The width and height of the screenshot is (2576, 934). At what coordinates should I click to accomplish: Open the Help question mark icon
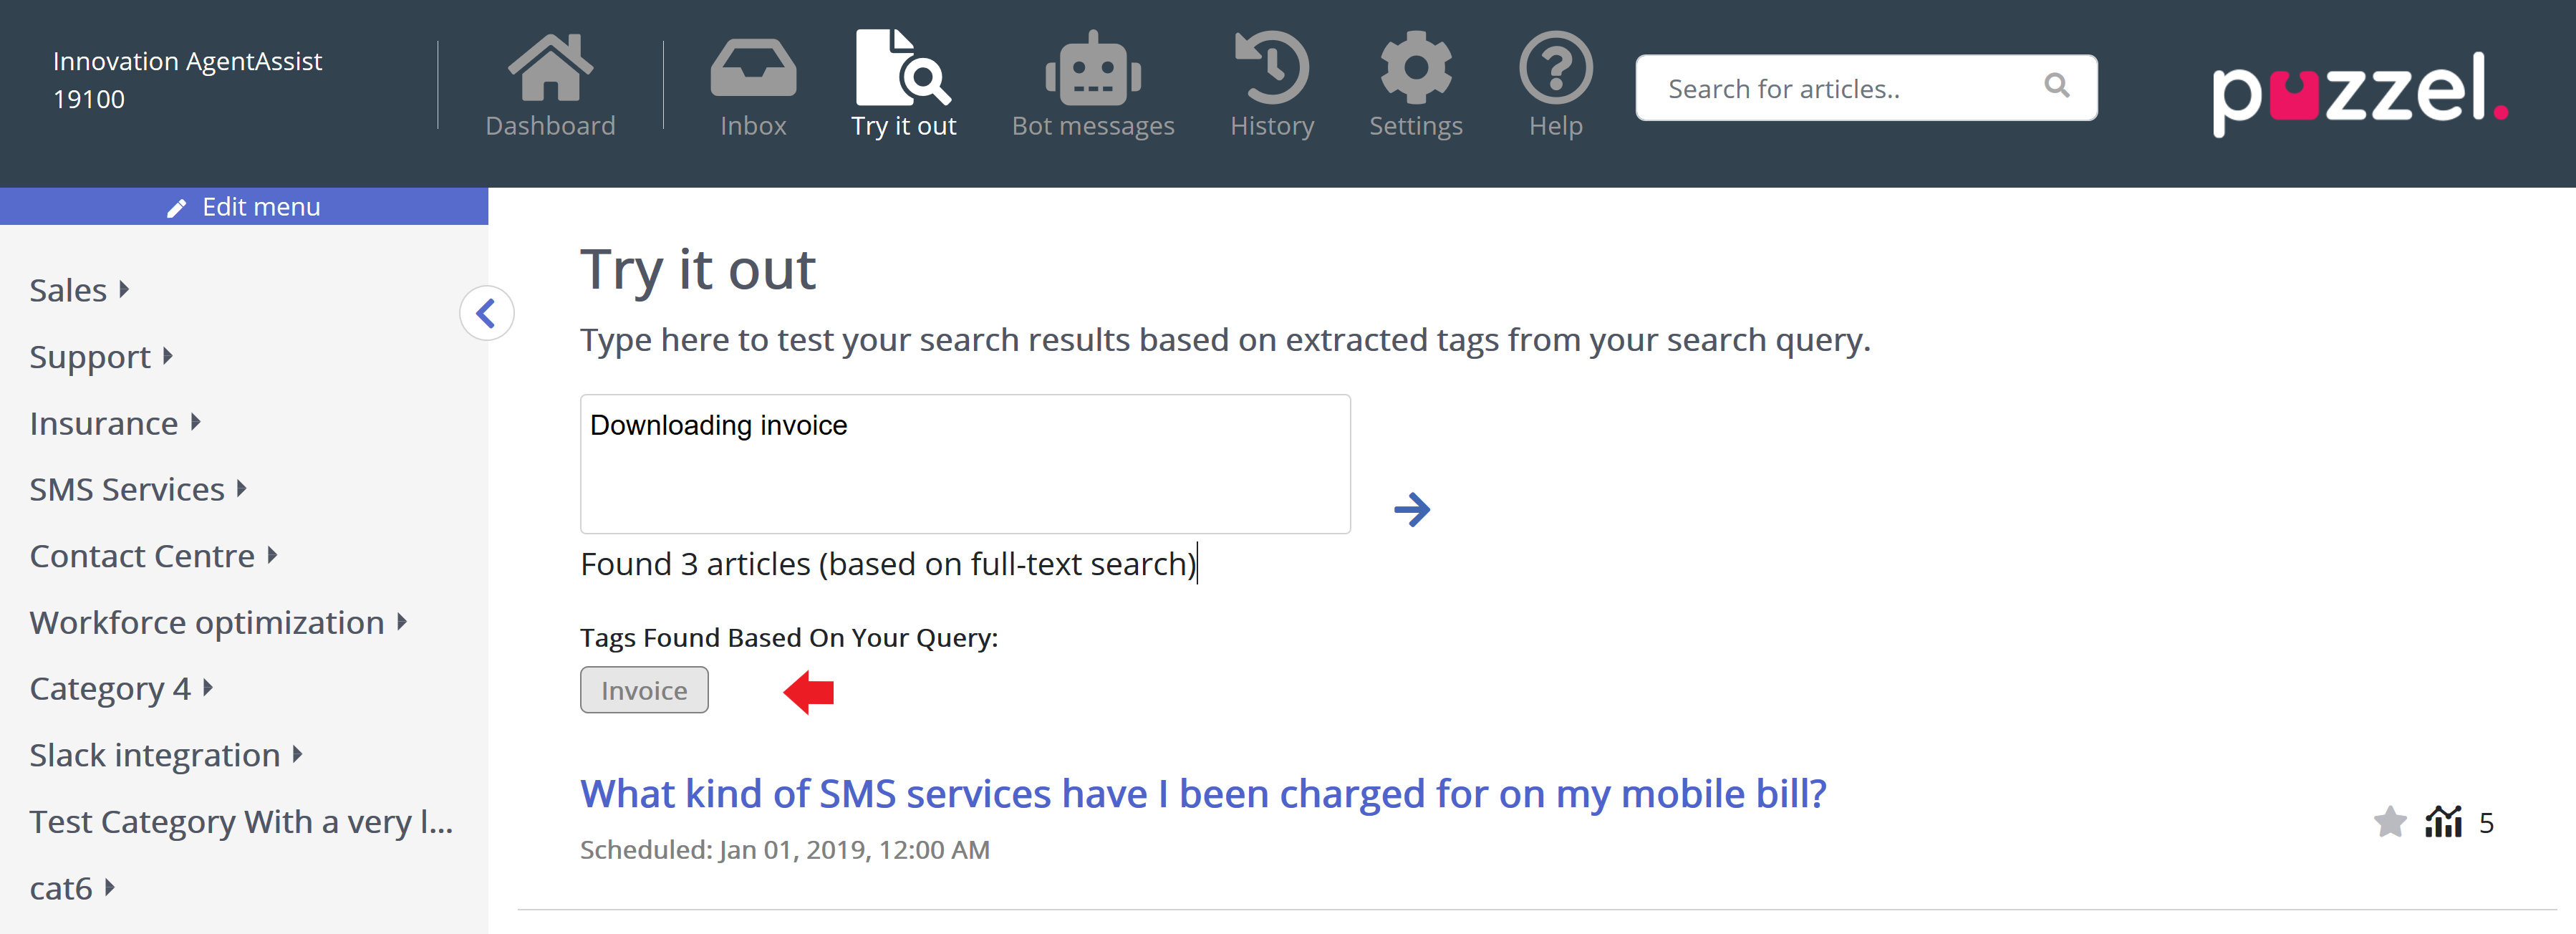pyautogui.click(x=1555, y=68)
